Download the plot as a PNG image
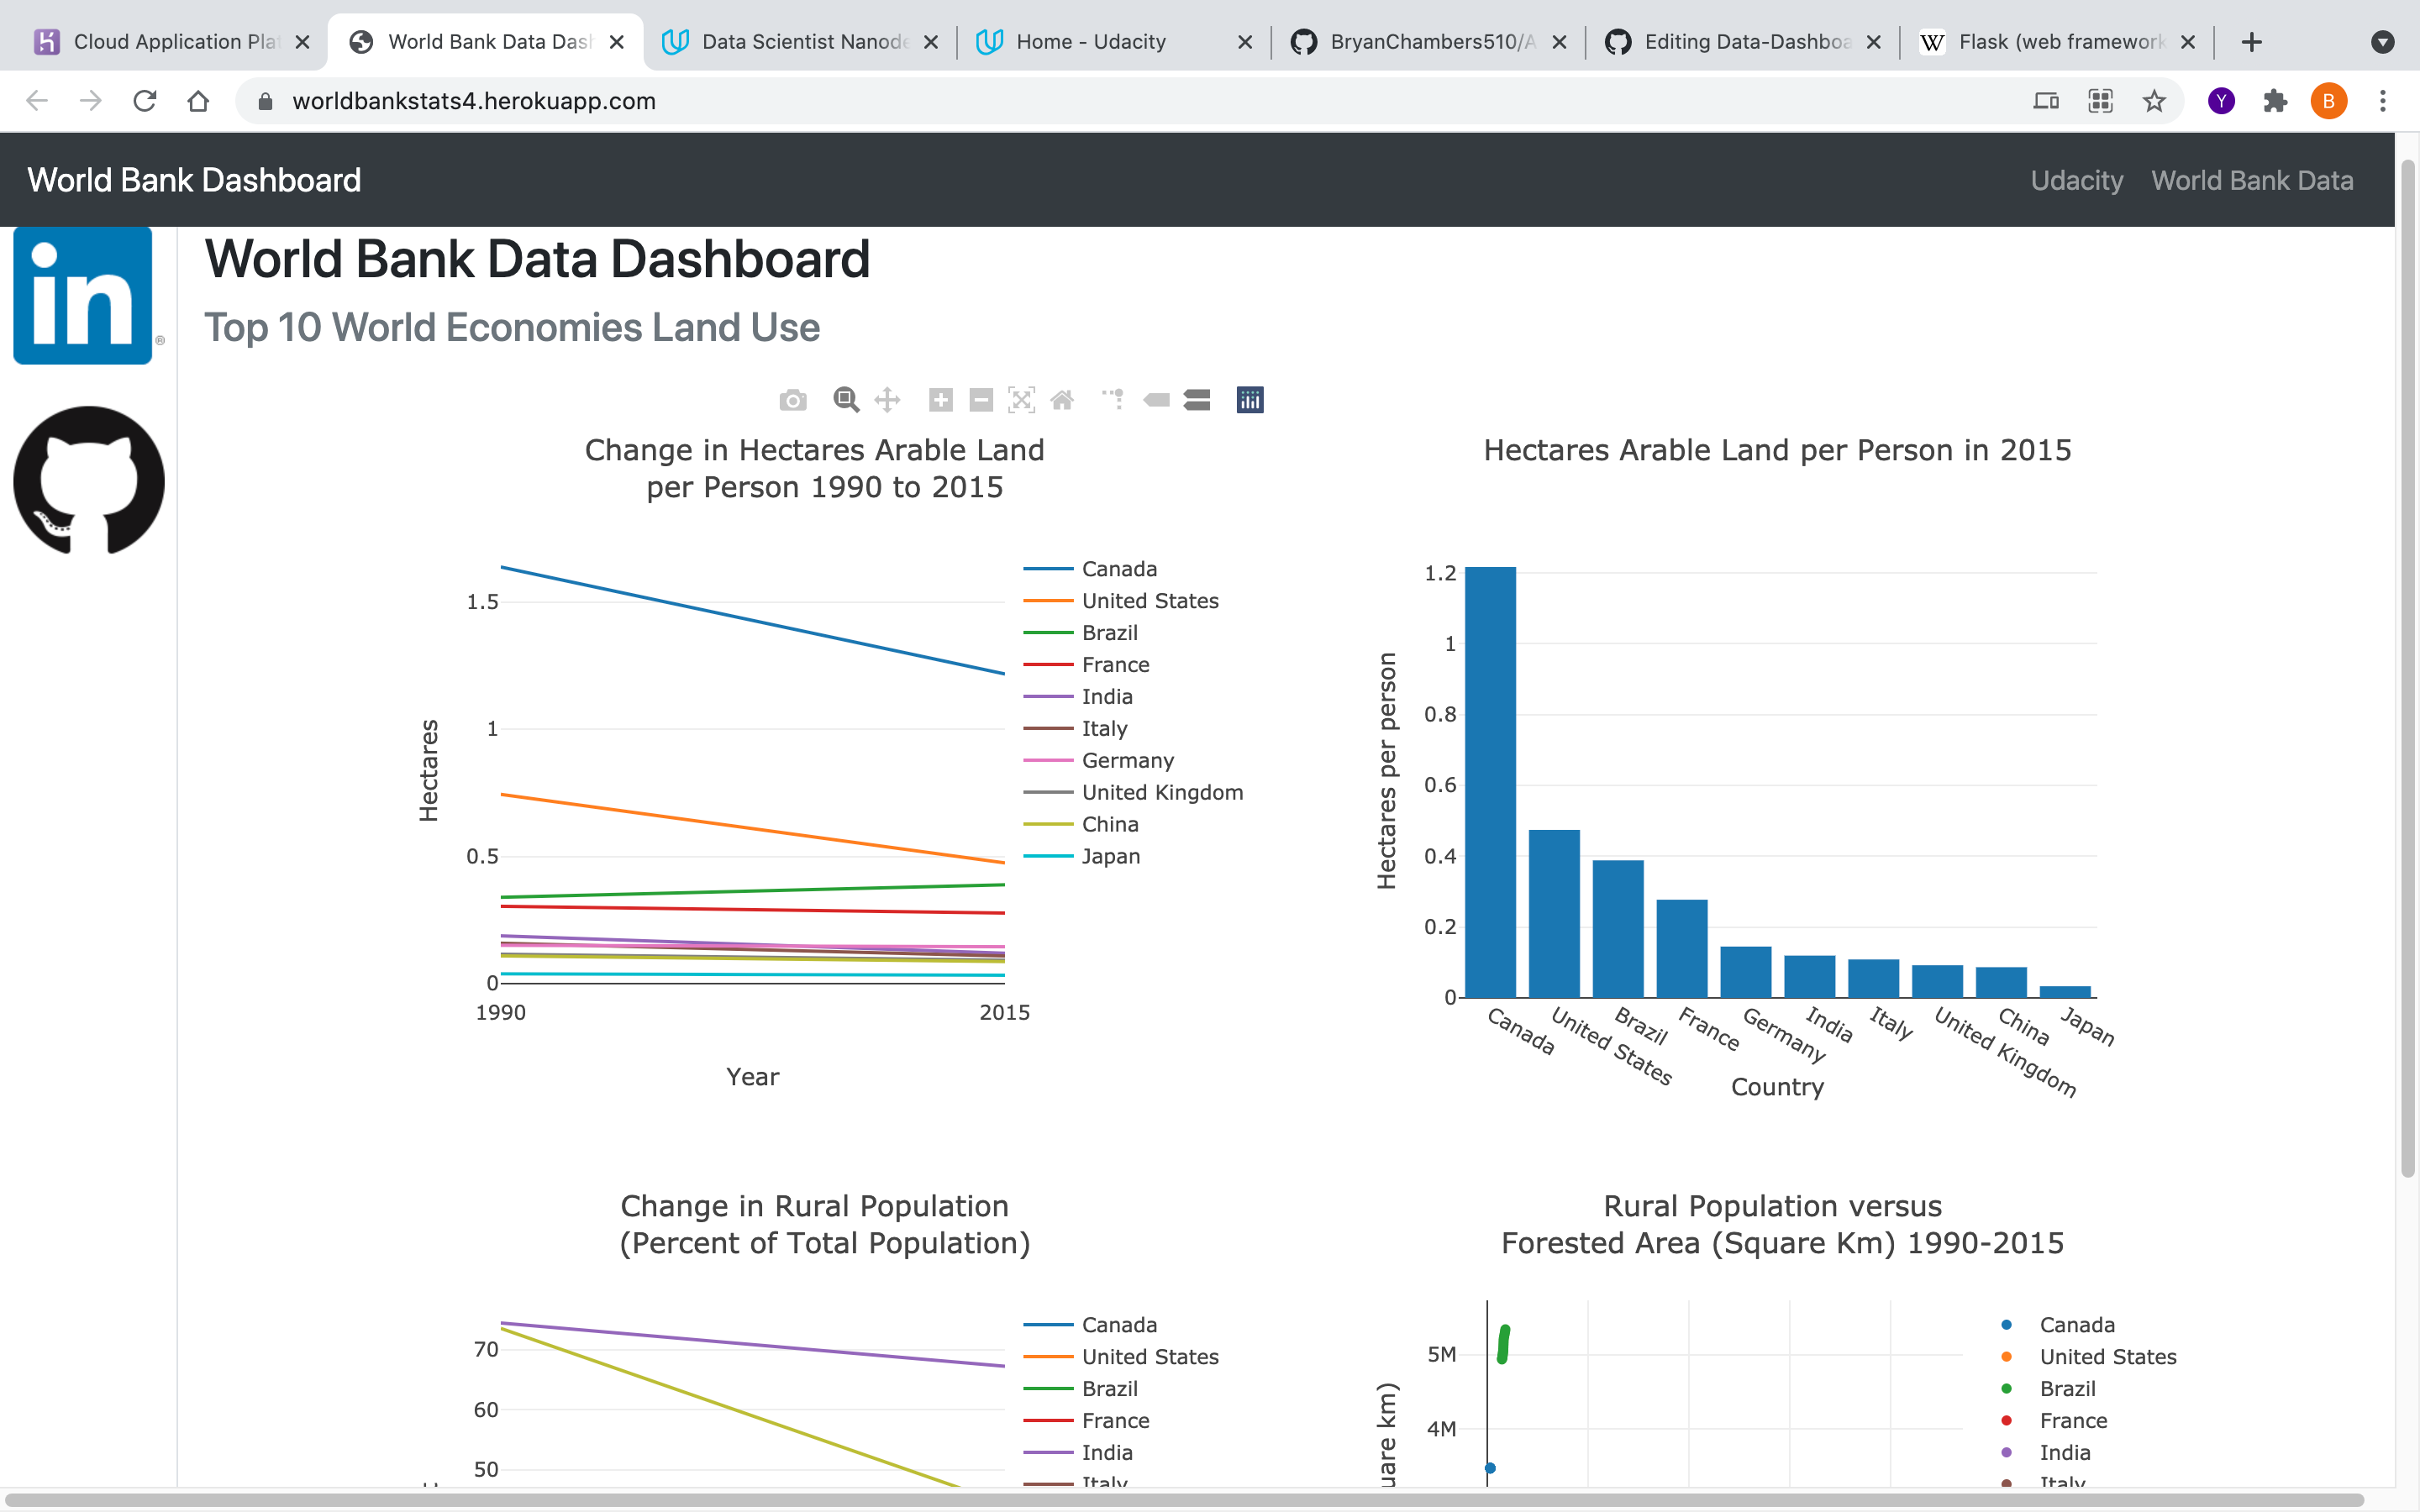Screen dimensions: 2420x1512 [793, 399]
